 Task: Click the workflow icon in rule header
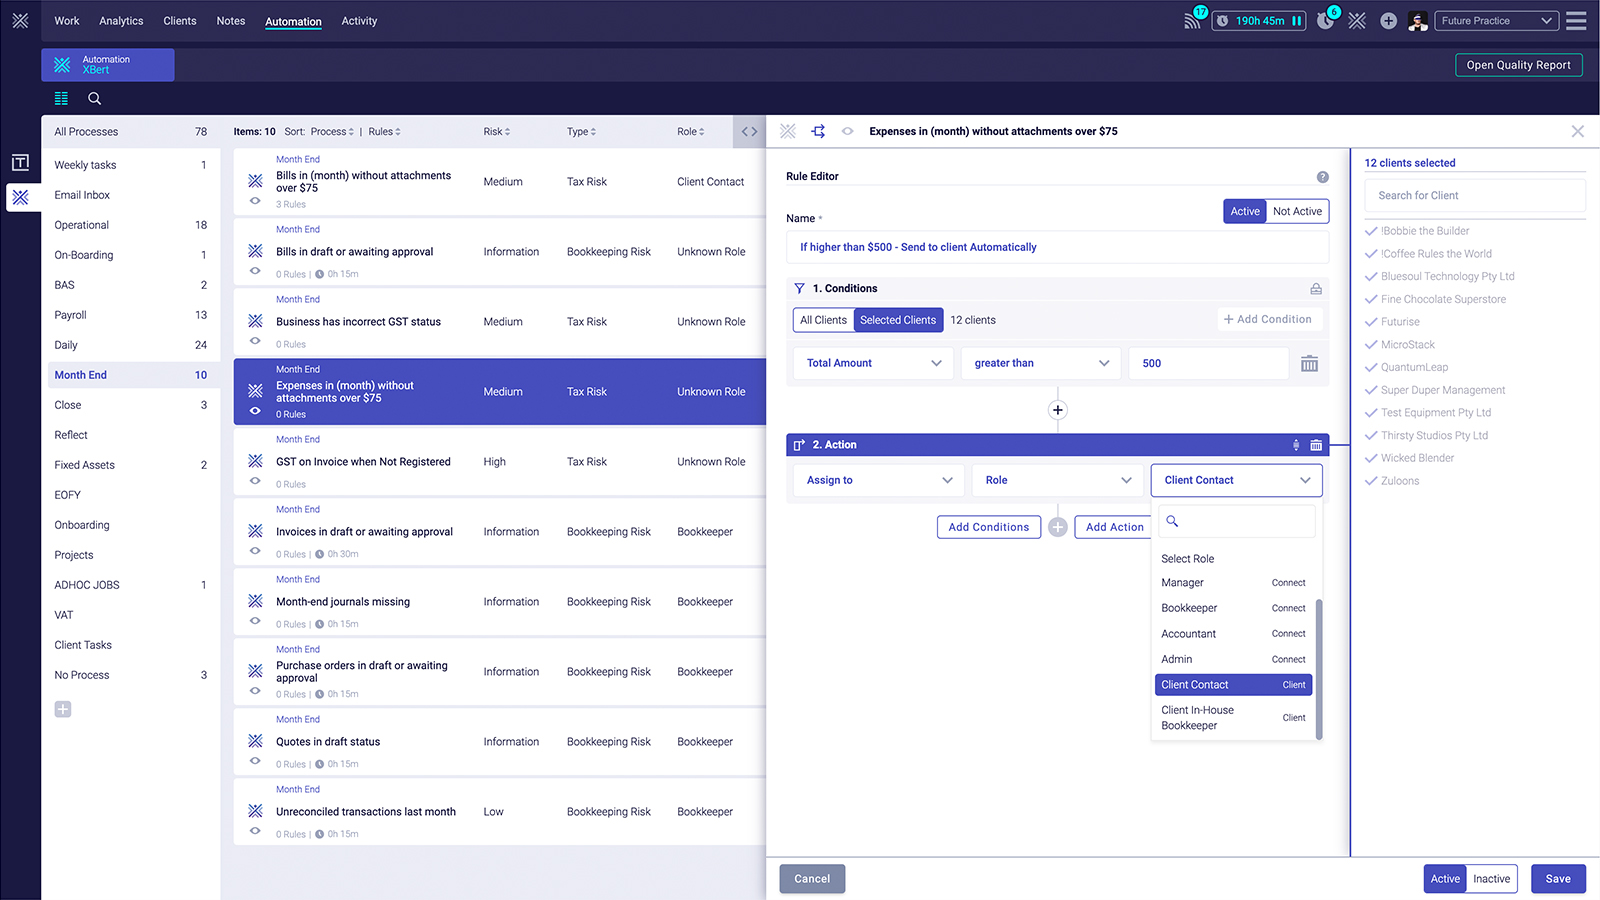pyautogui.click(x=818, y=131)
